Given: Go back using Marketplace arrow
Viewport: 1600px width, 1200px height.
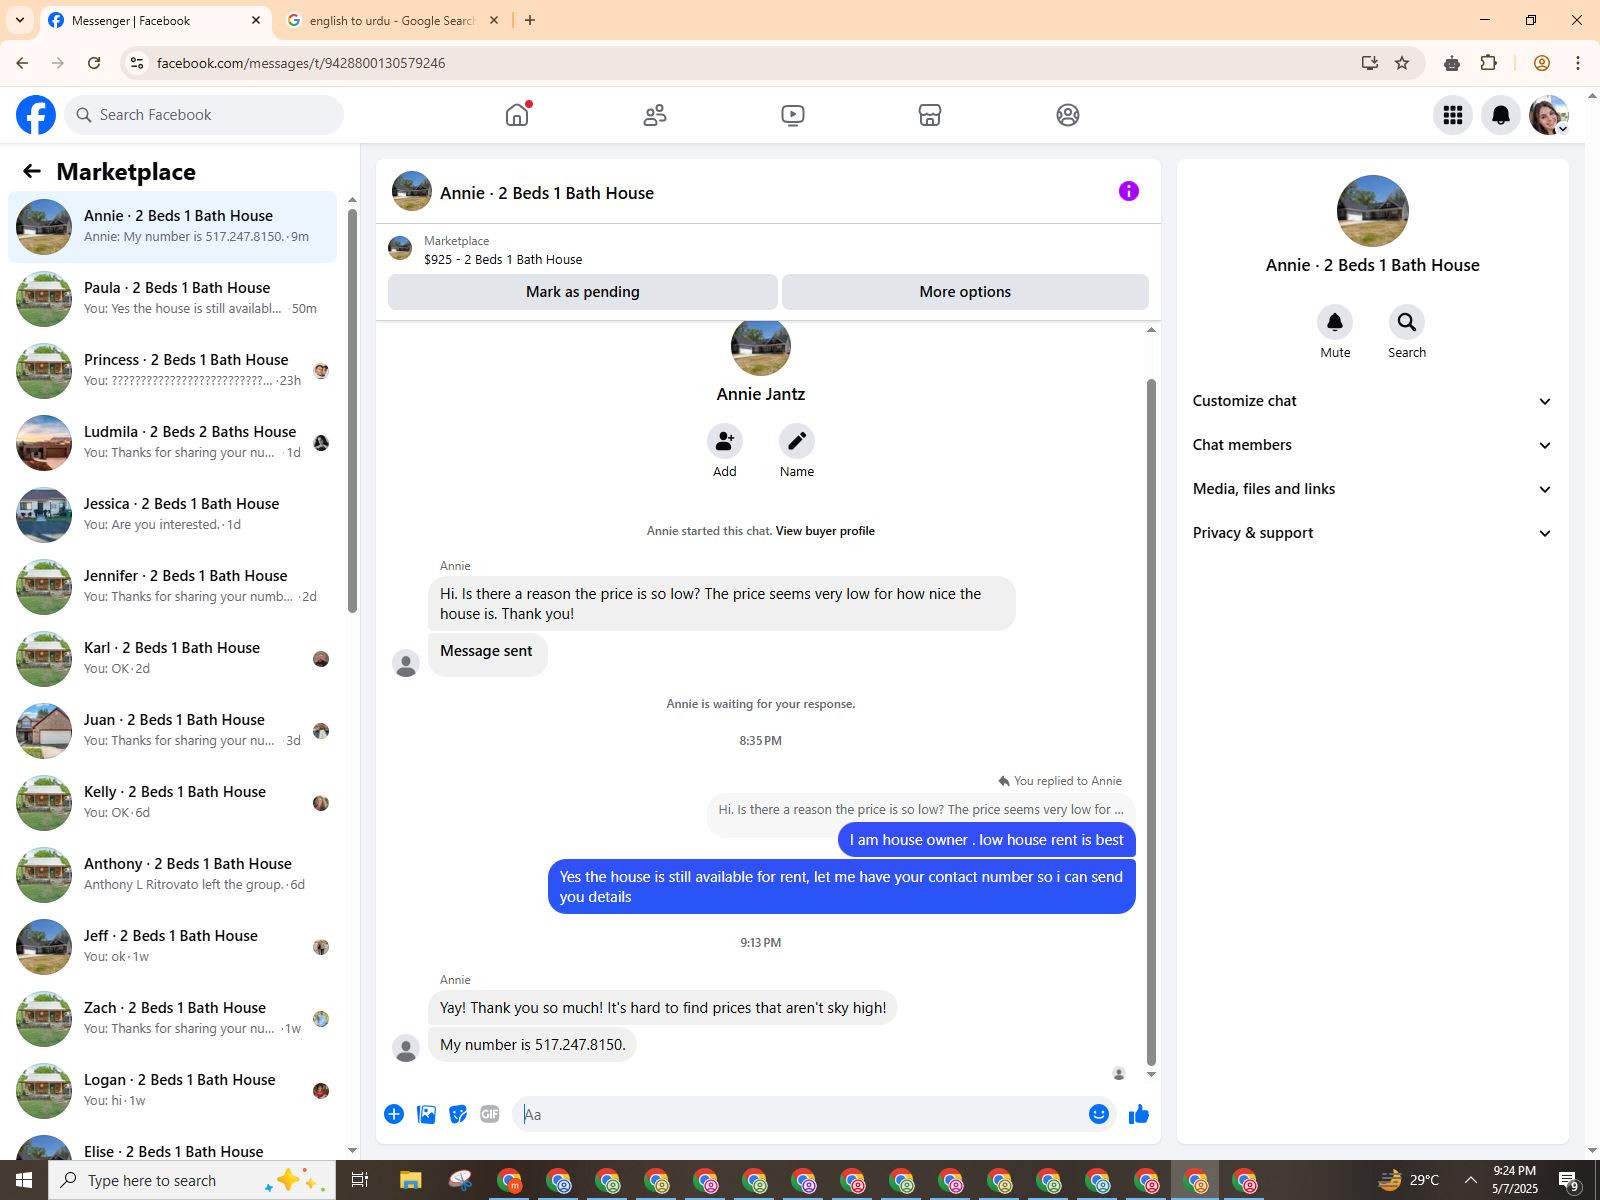Looking at the screenshot, I should click(x=32, y=171).
